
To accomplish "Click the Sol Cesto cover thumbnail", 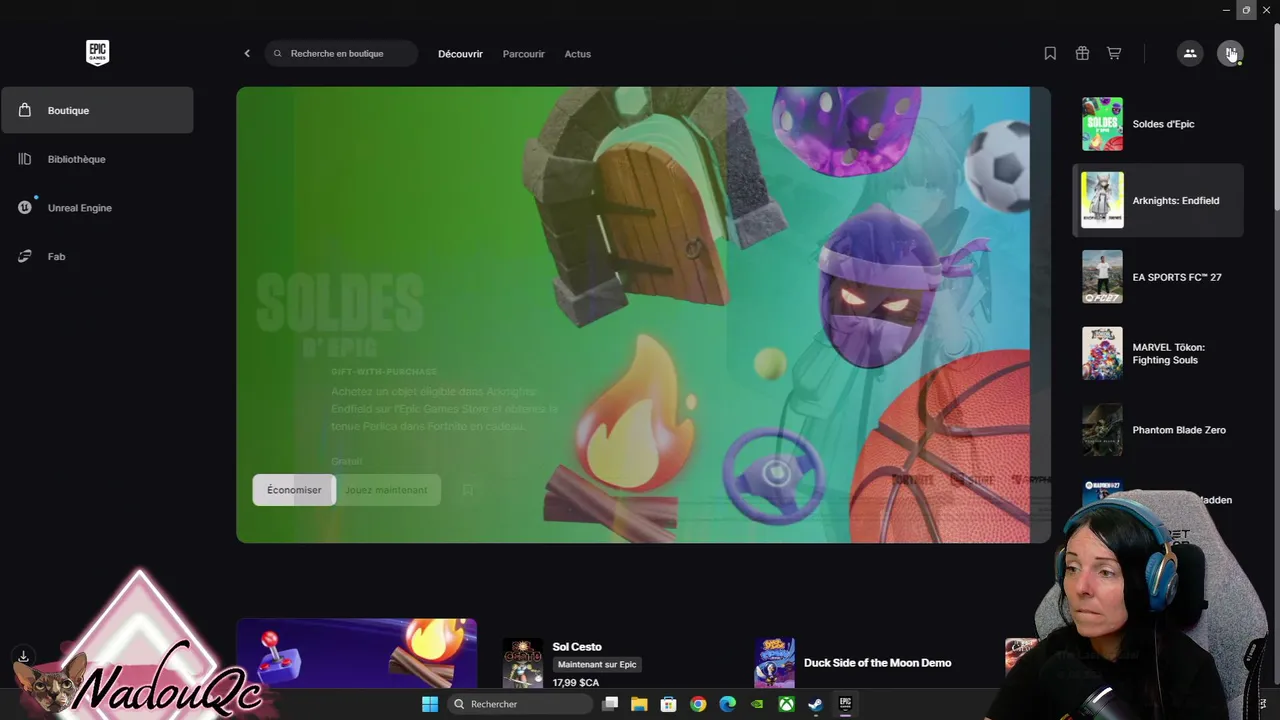I will pyautogui.click(x=522, y=663).
